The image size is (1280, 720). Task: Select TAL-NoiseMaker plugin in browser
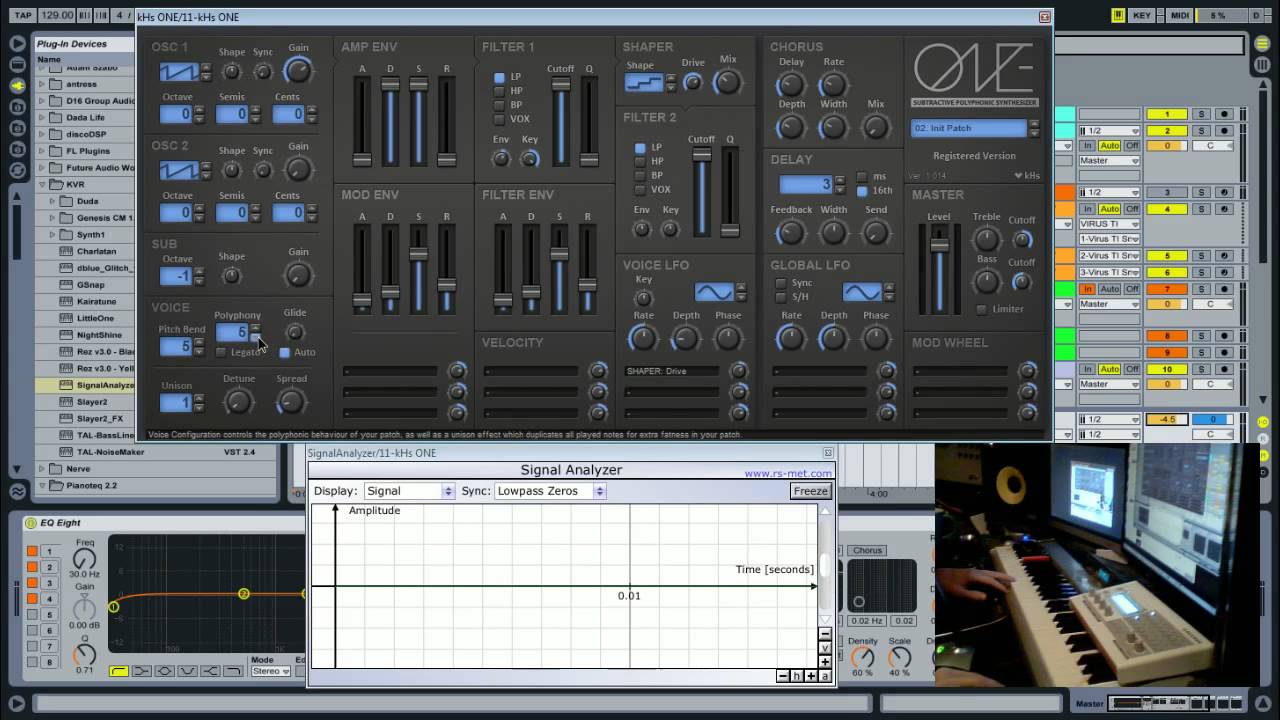click(110, 452)
